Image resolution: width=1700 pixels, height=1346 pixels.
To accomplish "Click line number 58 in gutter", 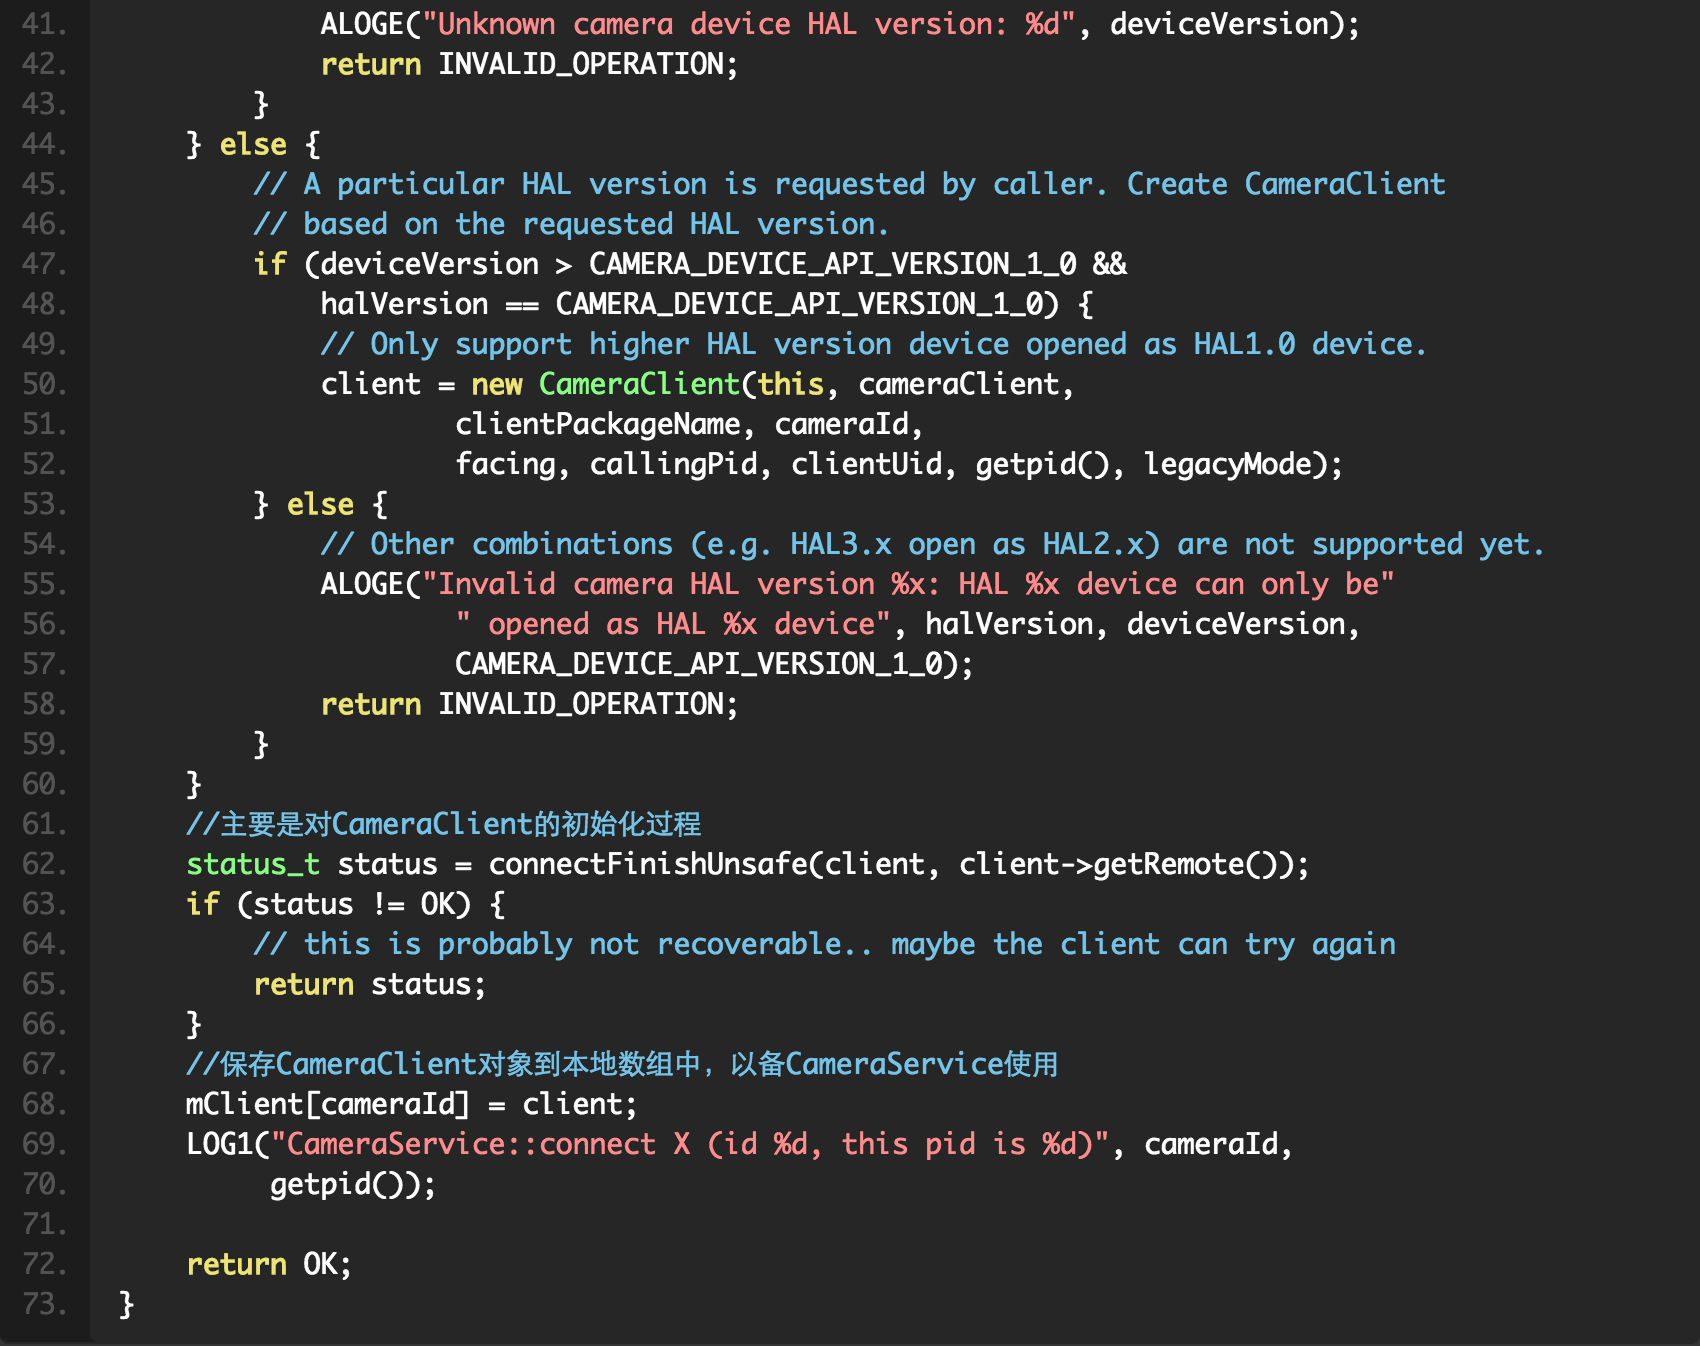I will (x=45, y=704).
